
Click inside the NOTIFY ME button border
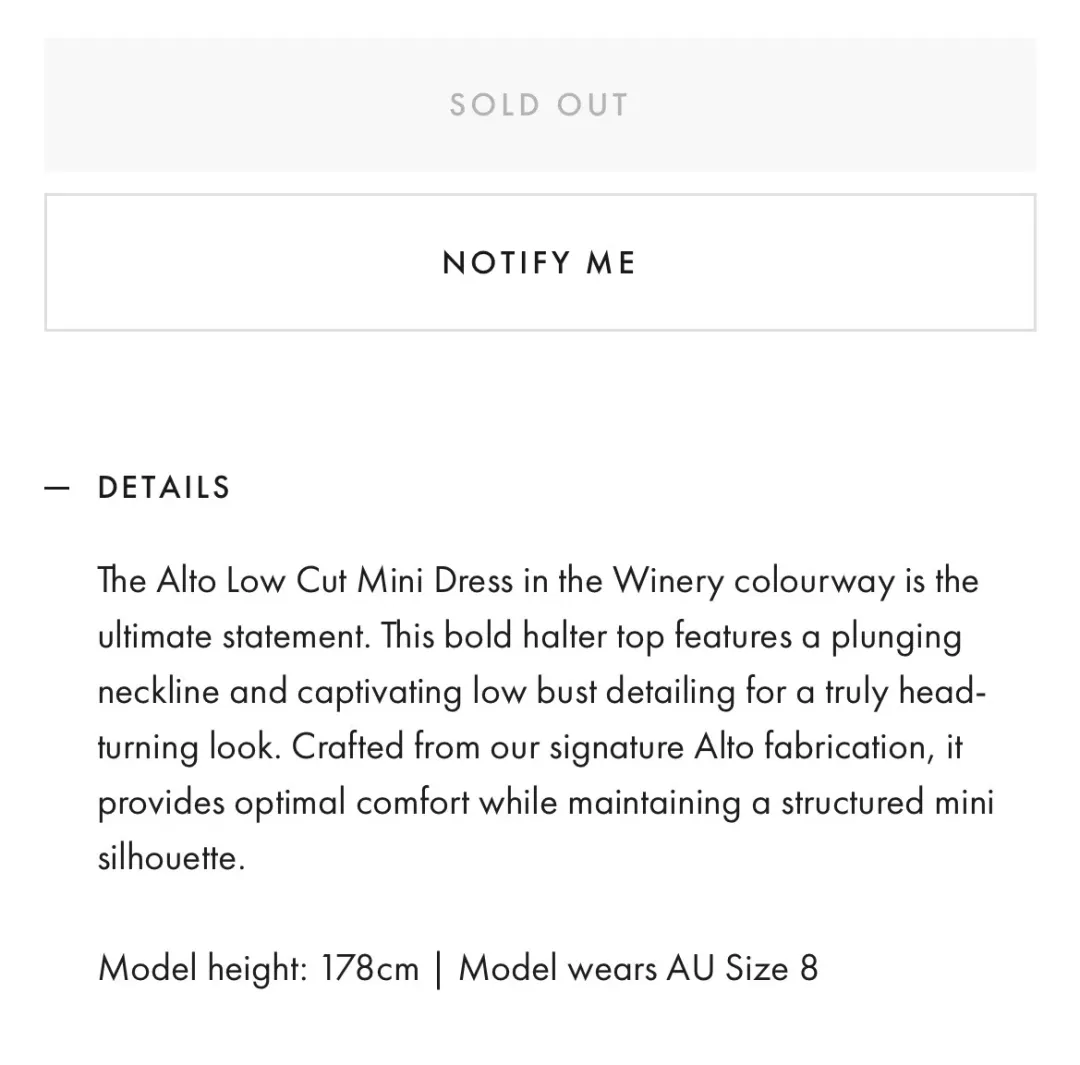[x=539, y=262]
